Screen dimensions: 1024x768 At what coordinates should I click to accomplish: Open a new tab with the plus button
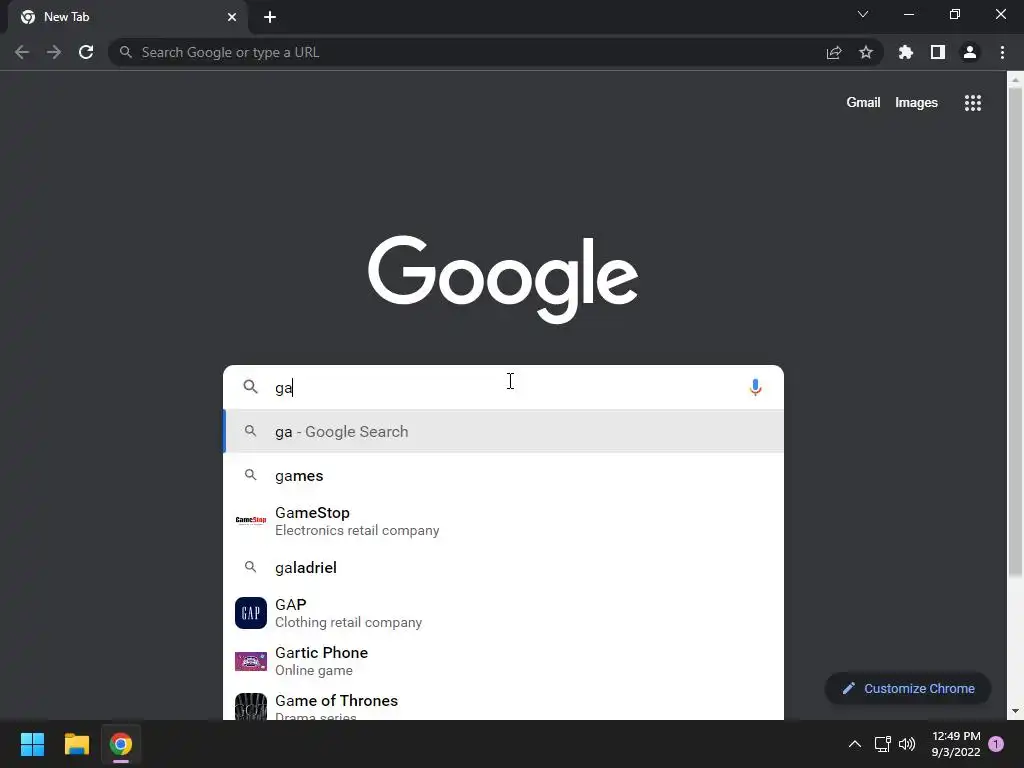[x=270, y=17]
